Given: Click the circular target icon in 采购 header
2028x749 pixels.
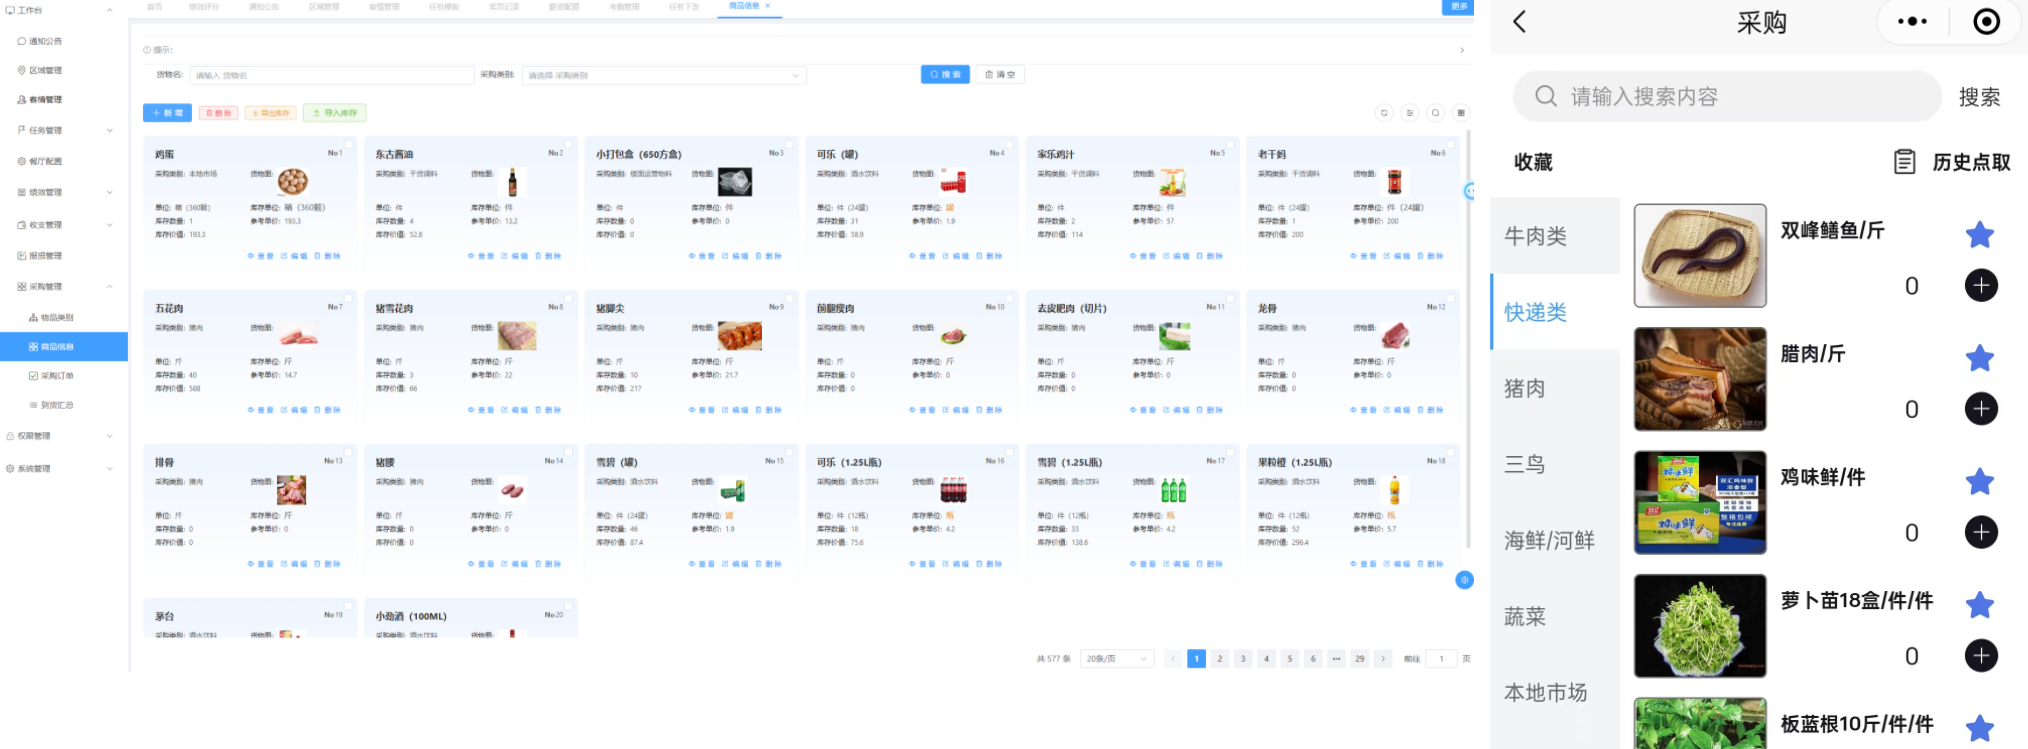Looking at the screenshot, I should coord(1986,22).
